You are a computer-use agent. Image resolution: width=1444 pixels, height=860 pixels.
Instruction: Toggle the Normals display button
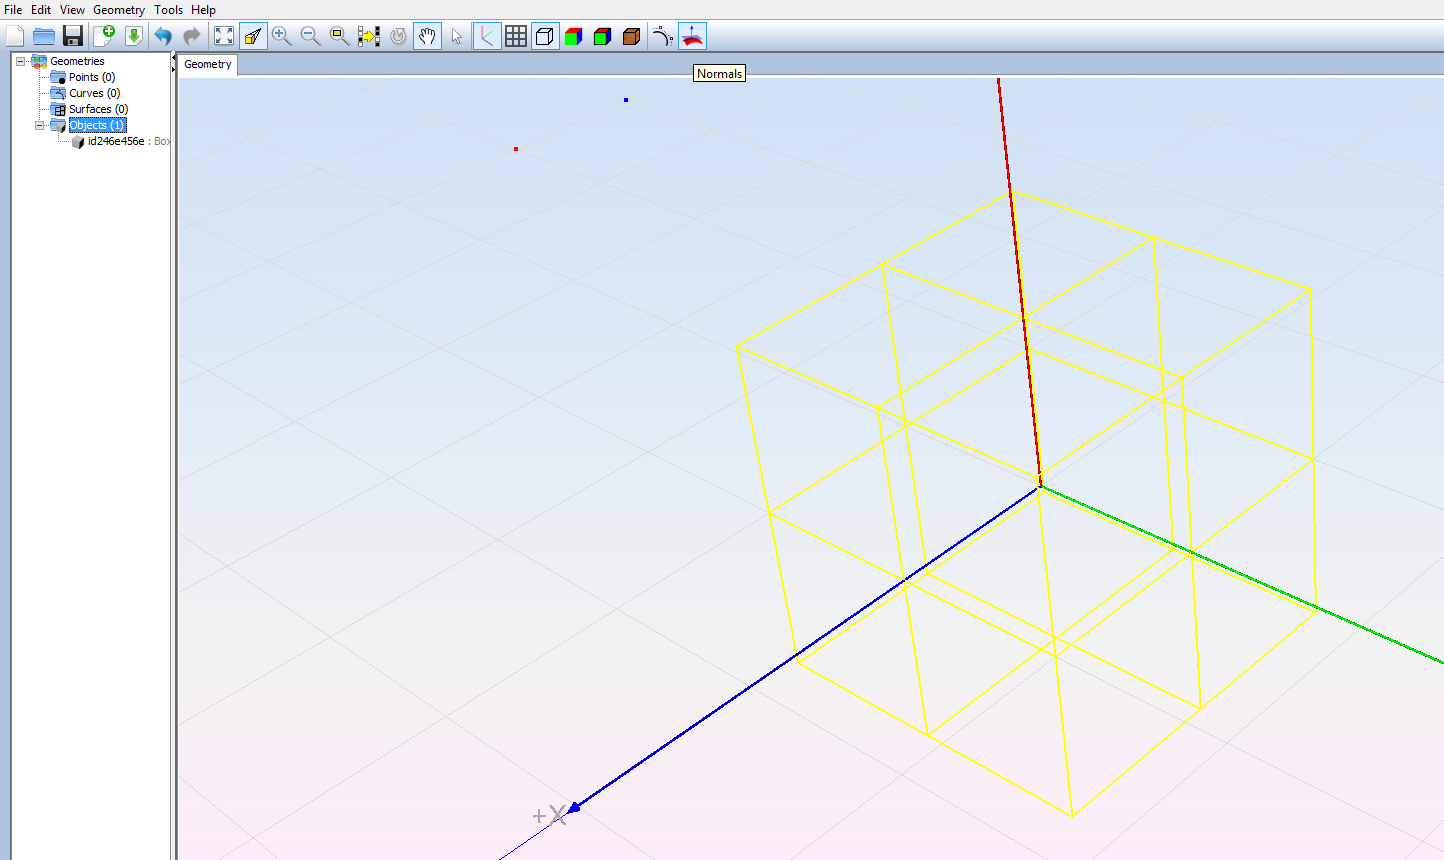(692, 37)
